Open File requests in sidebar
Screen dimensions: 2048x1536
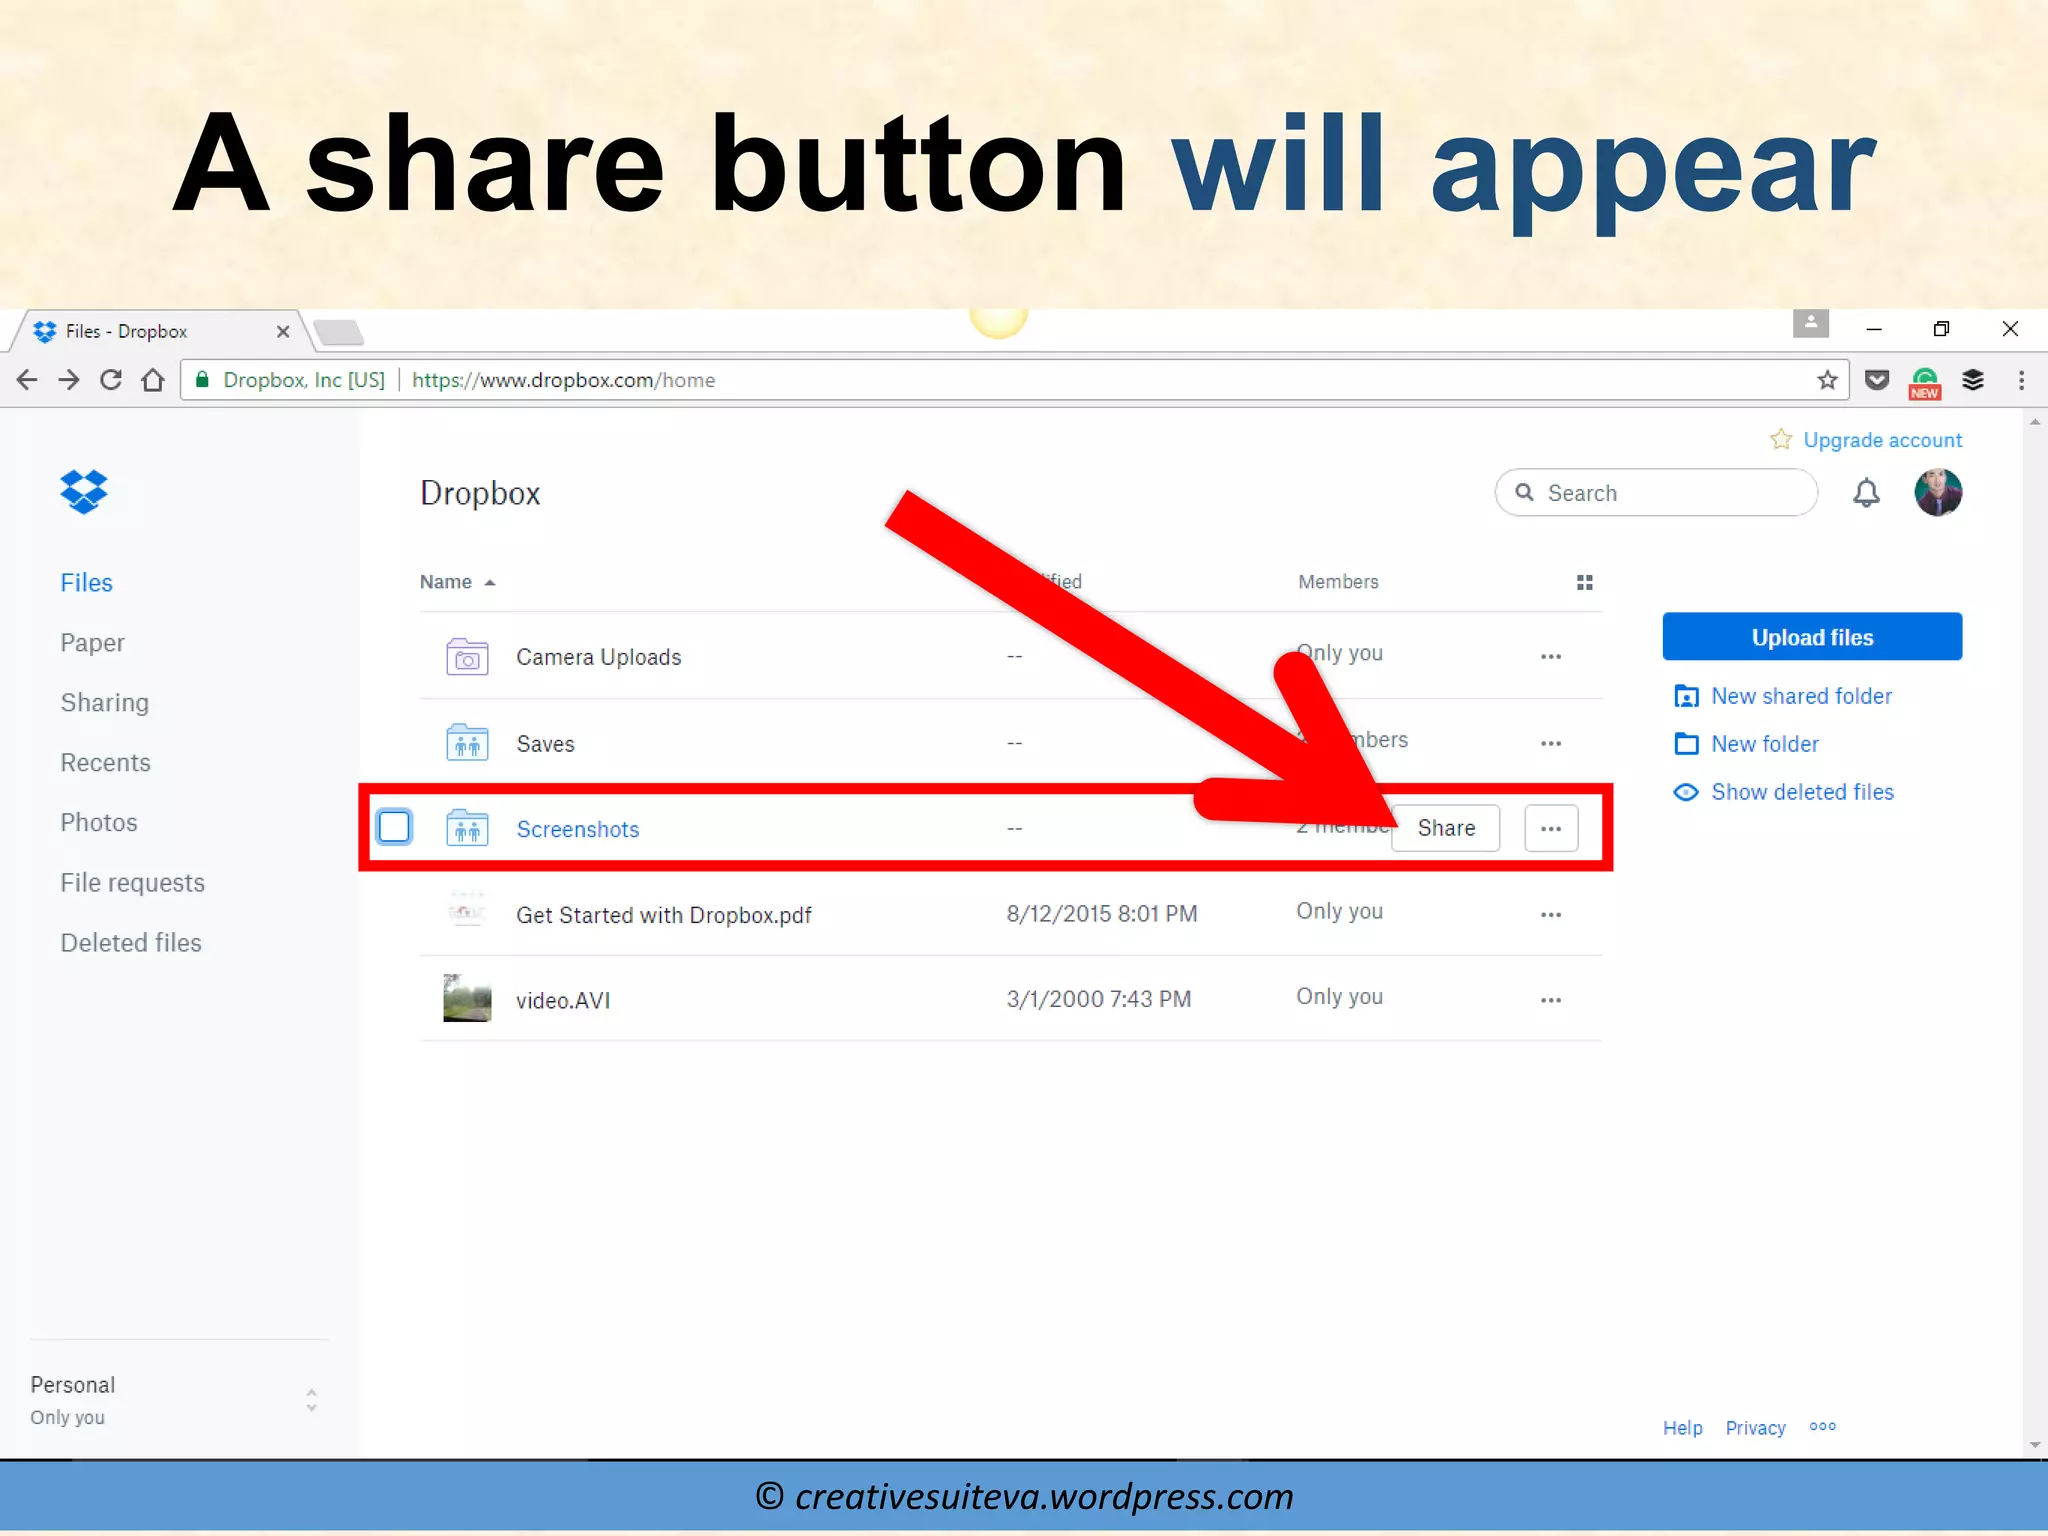(132, 883)
